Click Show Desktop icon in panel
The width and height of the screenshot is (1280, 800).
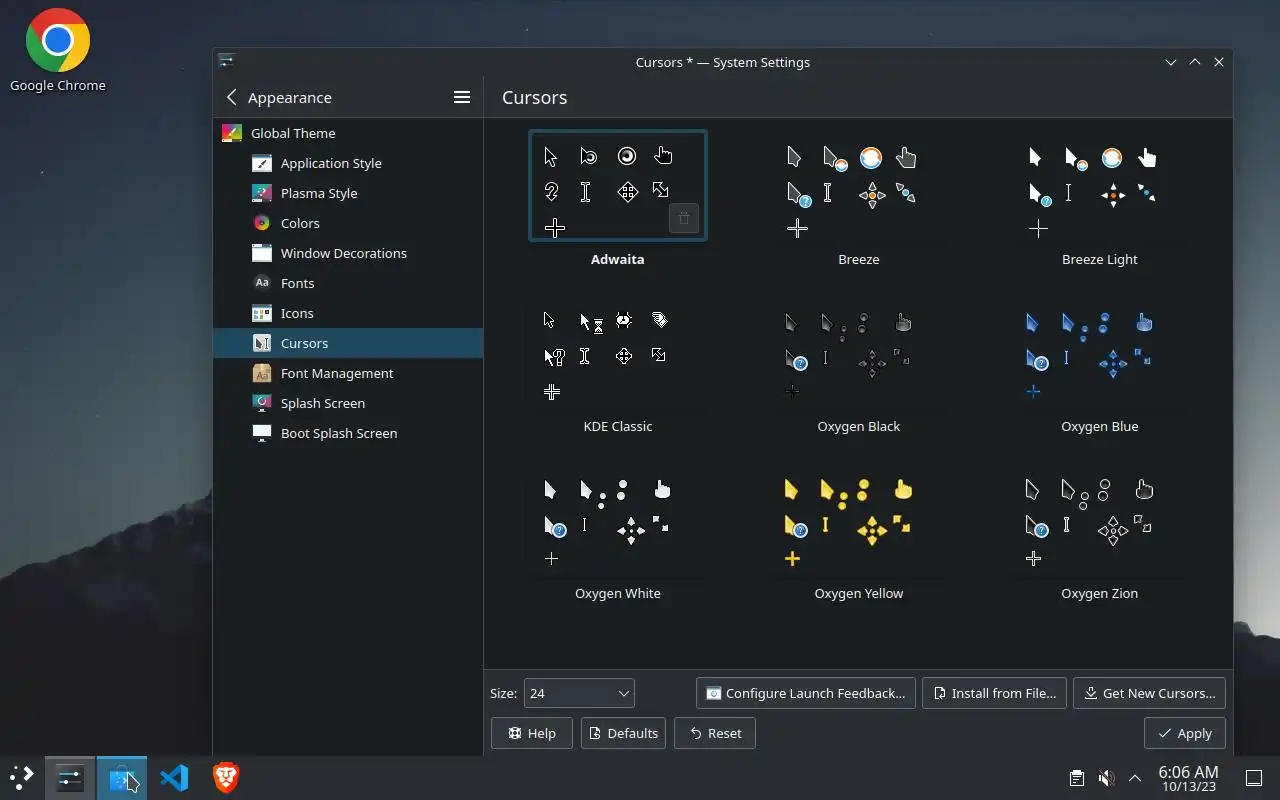click(x=1254, y=778)
